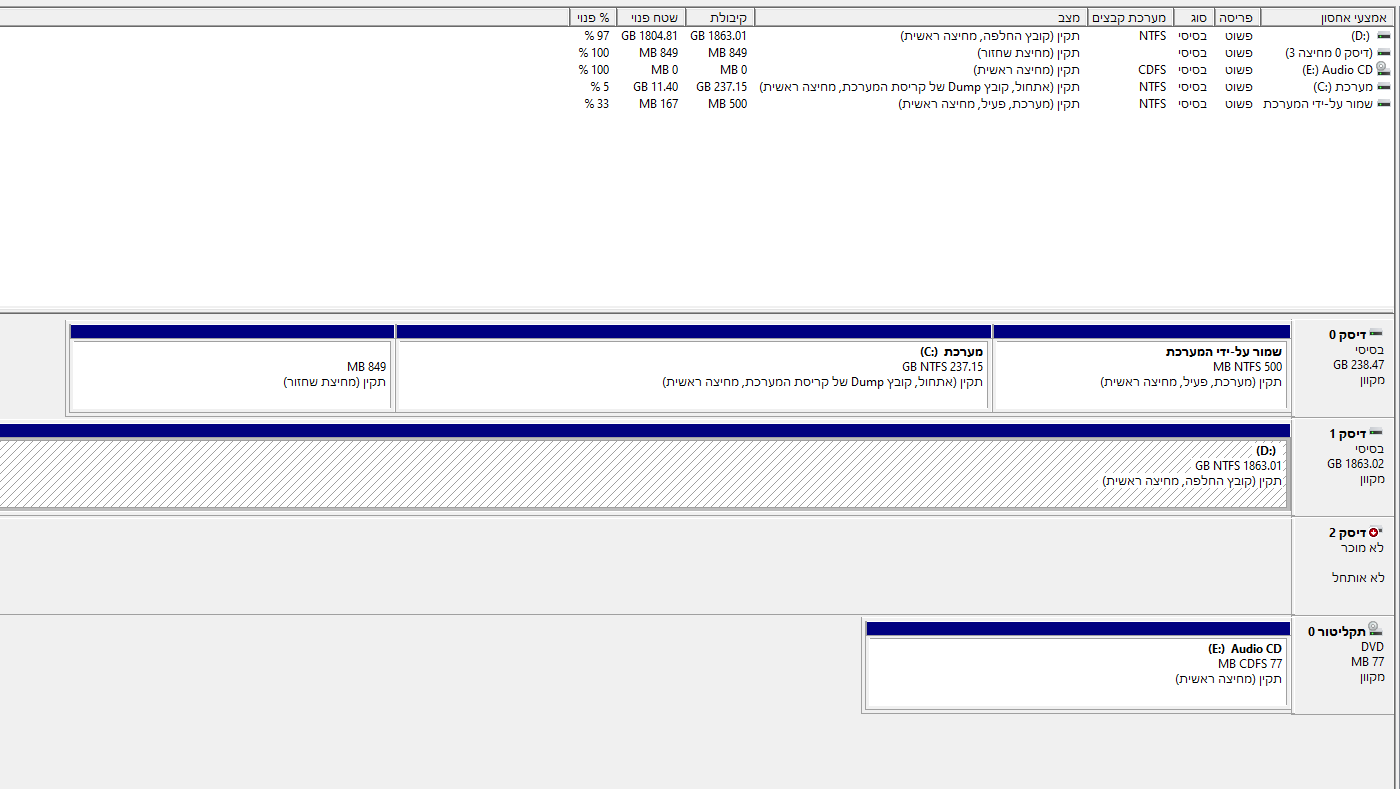Viewport: 1400px width, 789px height.
Task: Click the 167 MB free space value
Action: point(659,104)
